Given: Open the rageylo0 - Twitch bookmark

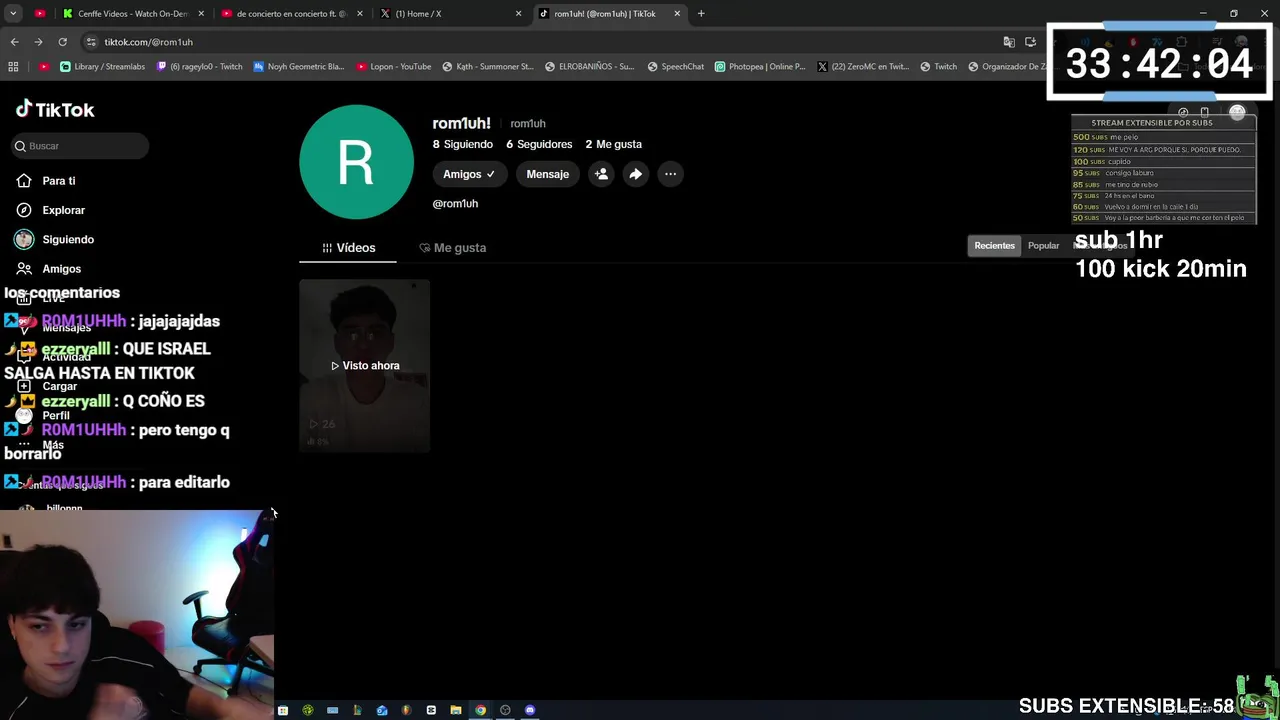Looking at the screenshot, I should coord(199,67).
